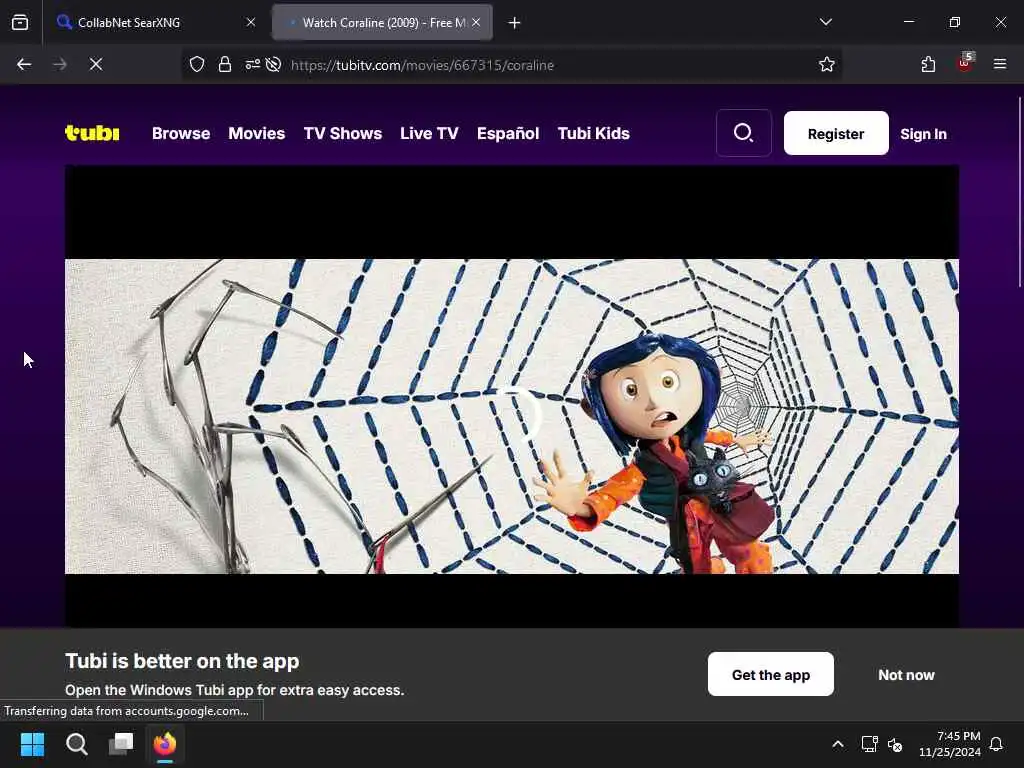Show hidden system tray icons
The height and width of the screenshot is (768, 1024).
[838, 744]
